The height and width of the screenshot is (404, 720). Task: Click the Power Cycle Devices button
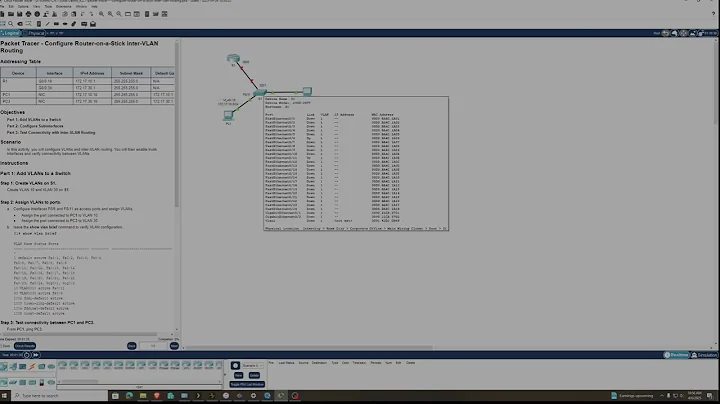27,355
